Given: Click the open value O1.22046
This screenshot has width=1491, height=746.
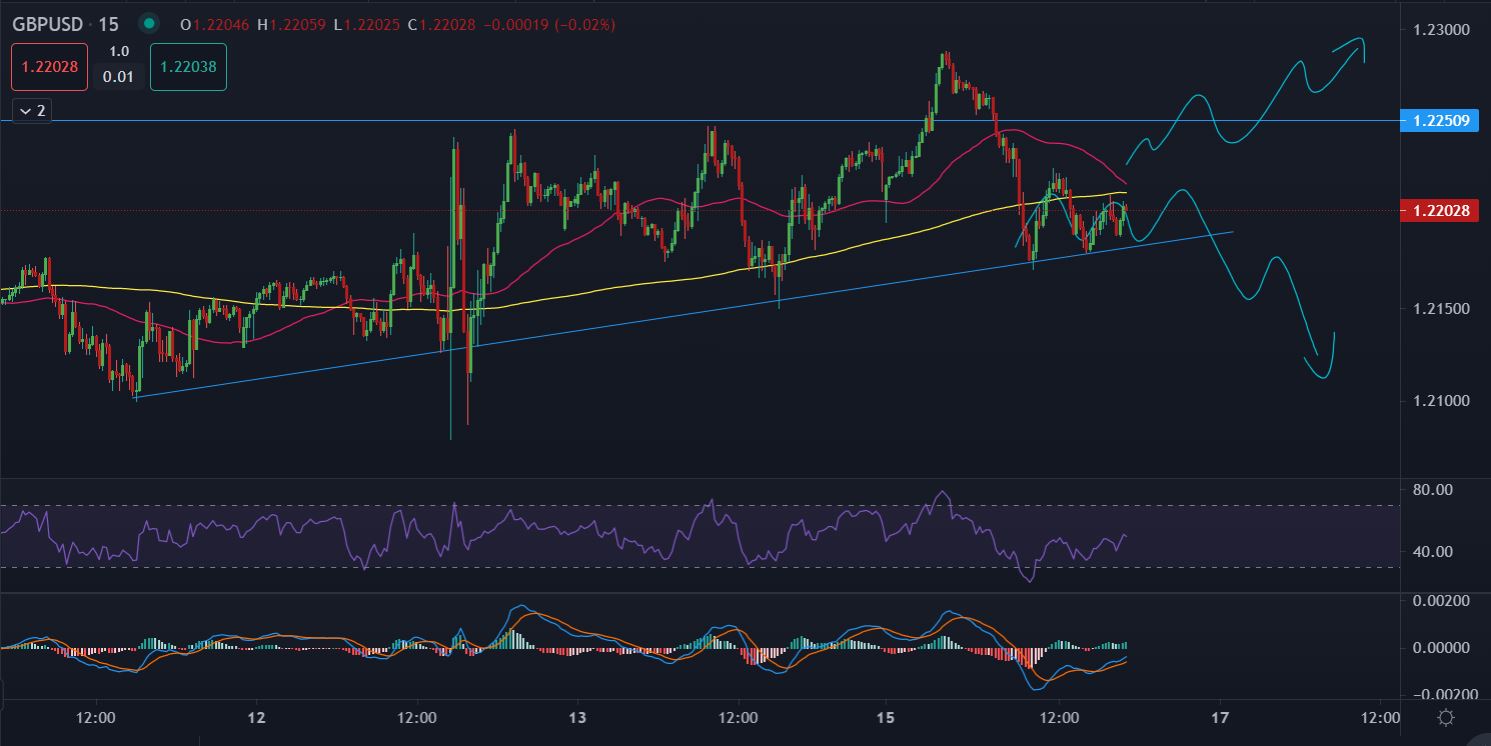Looking at the screenshot, I should coord(213,24).
